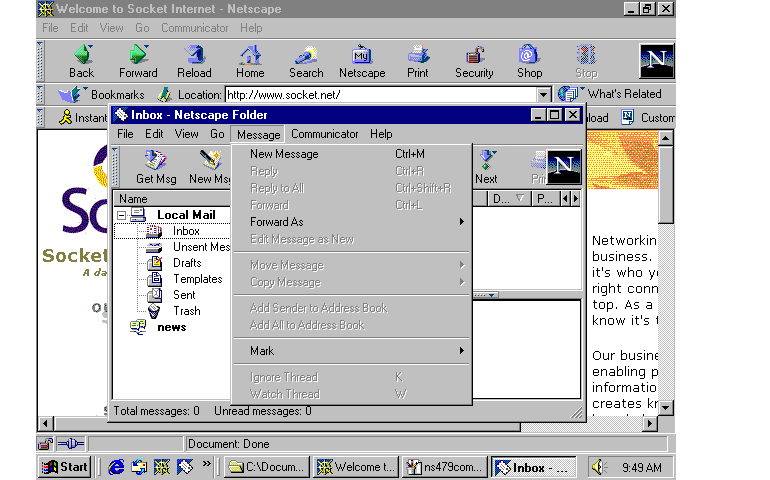Open the Location URL dropdown arrow
The image size is (770, 480).
click(x=543, y=94)
